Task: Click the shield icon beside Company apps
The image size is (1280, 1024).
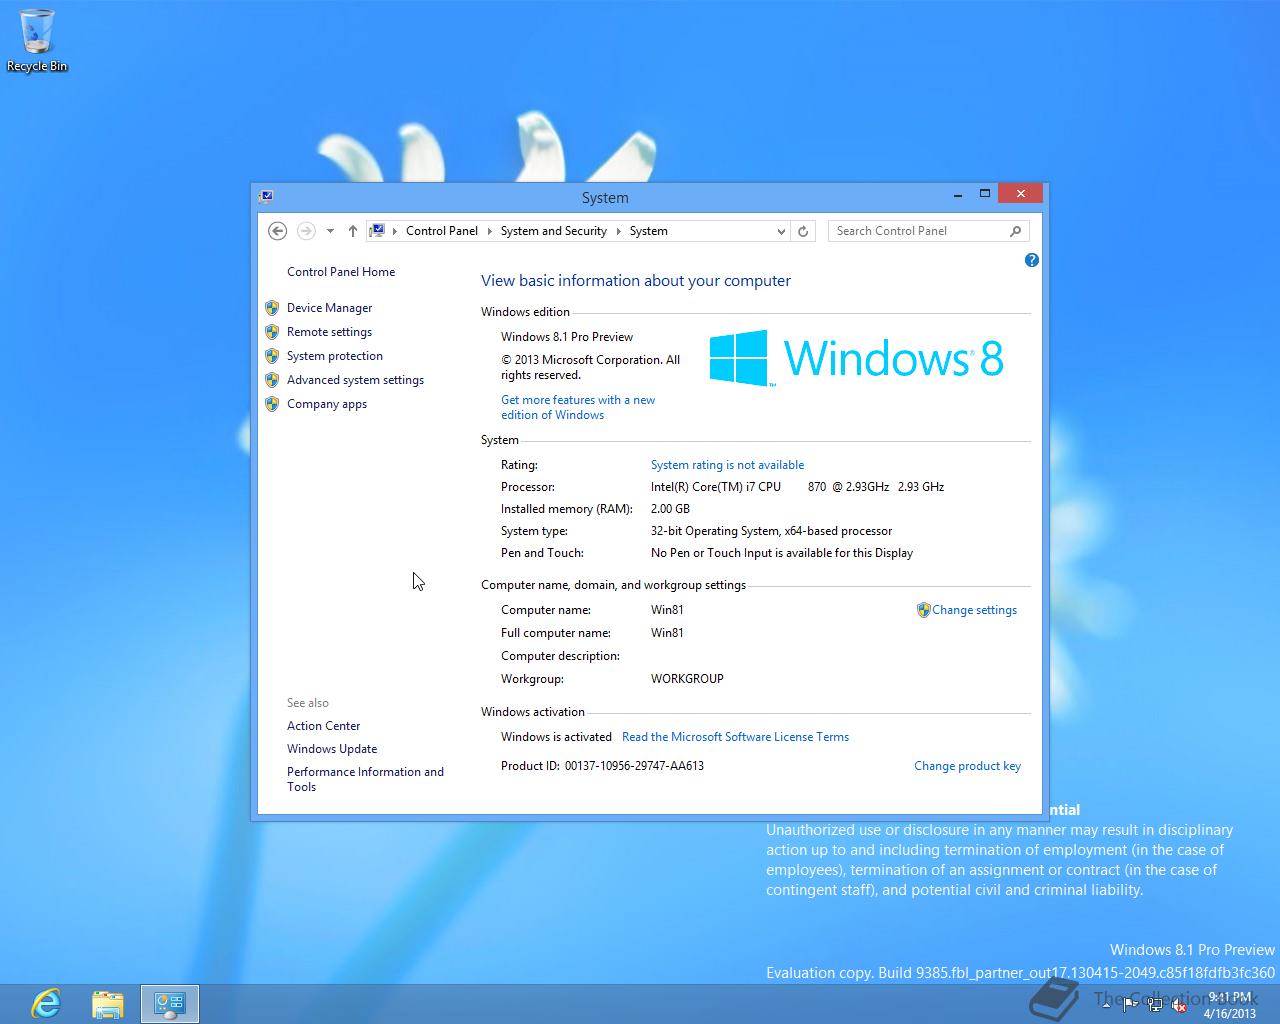Action: pos(272,404)
